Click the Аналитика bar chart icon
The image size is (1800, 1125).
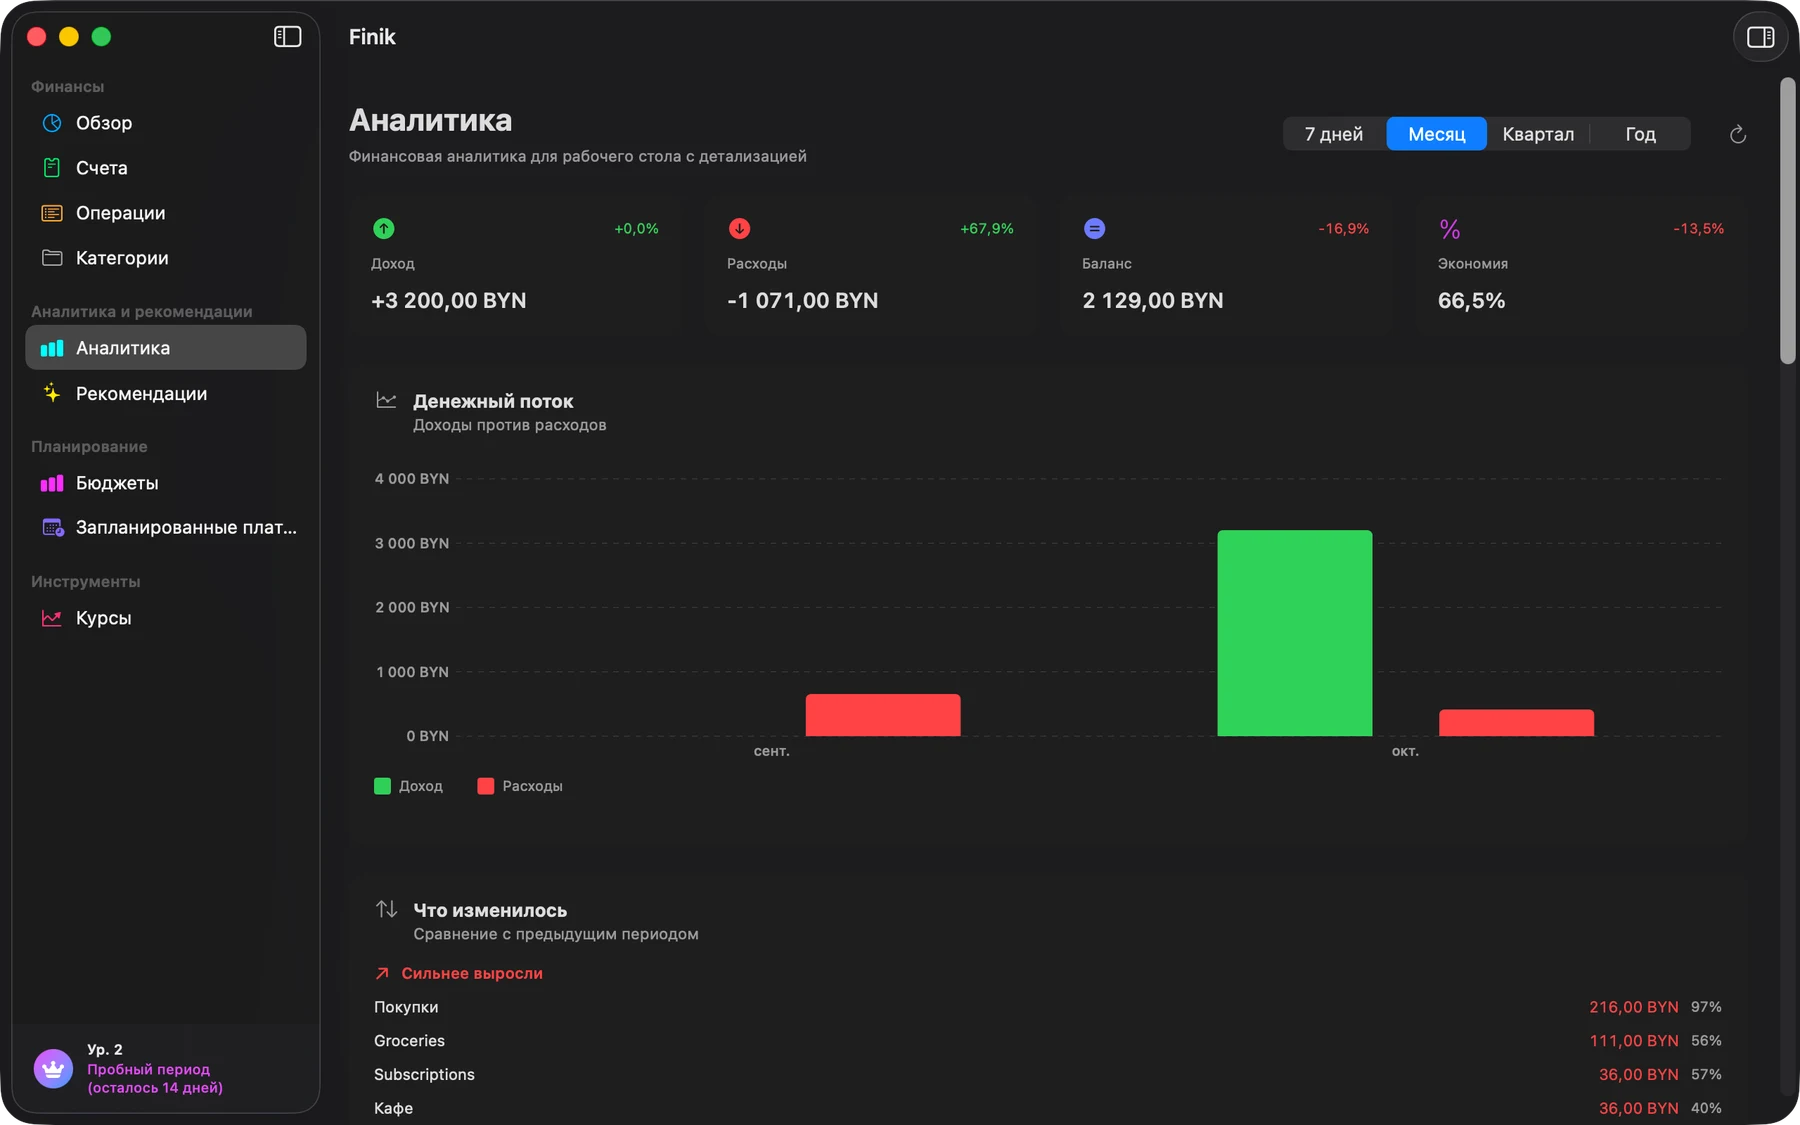click(x=52, y=348)
